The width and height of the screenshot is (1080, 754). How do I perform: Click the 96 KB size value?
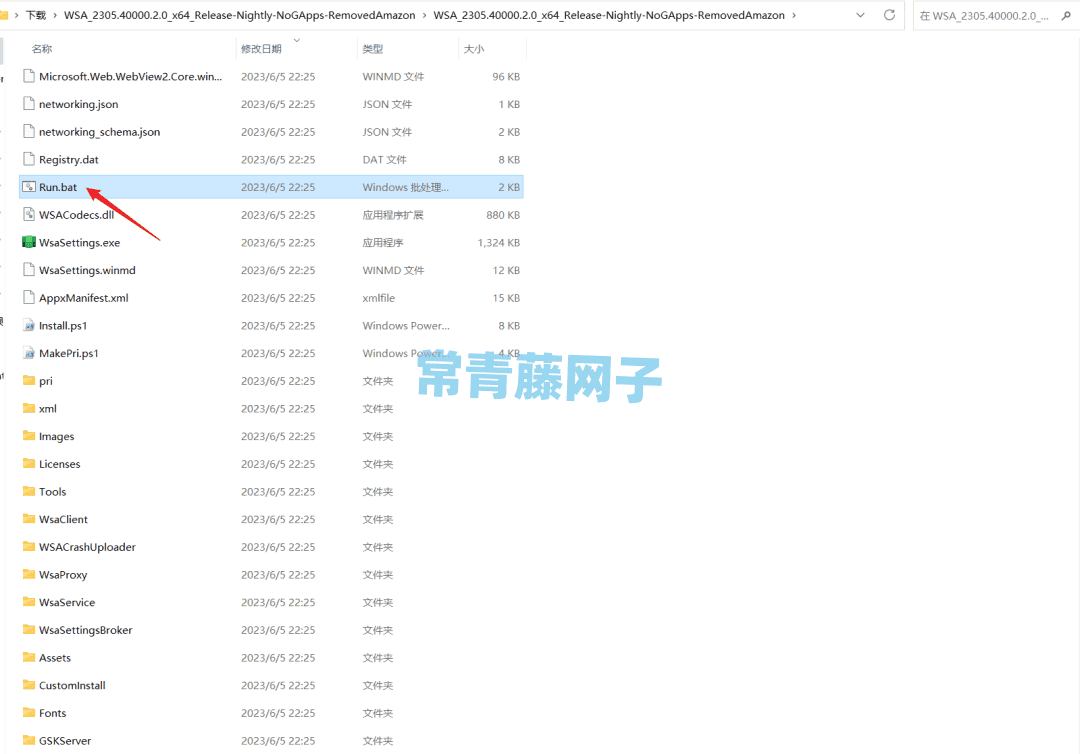click(506, 76)
